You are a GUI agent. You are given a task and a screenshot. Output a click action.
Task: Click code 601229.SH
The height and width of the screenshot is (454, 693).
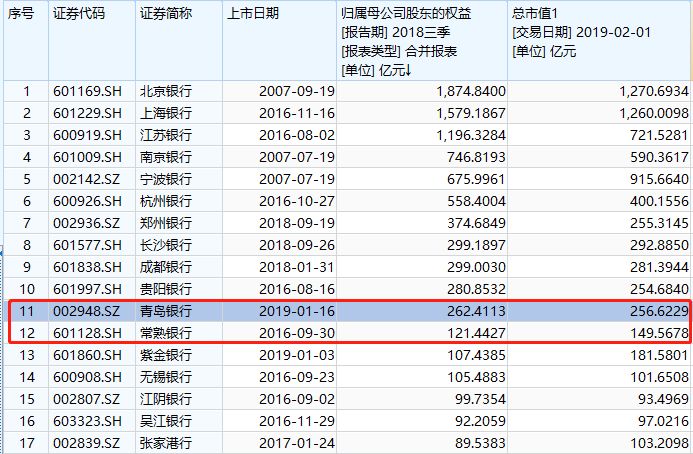click(87, 113)
